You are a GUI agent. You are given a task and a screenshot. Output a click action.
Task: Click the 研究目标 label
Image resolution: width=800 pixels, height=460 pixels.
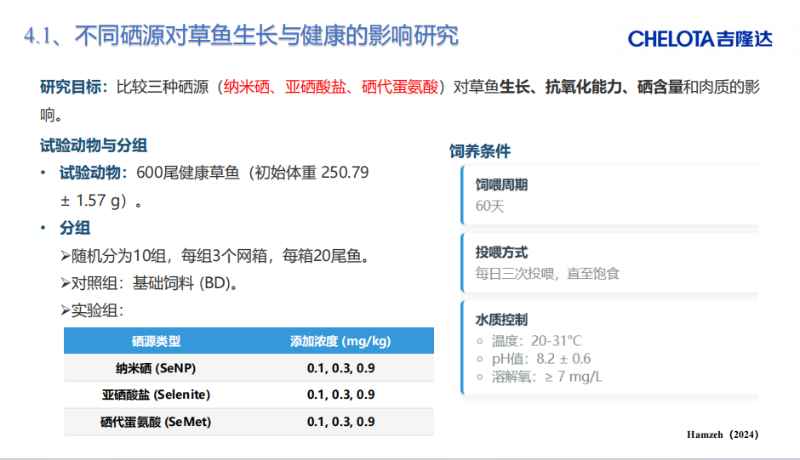pos(74,88)
